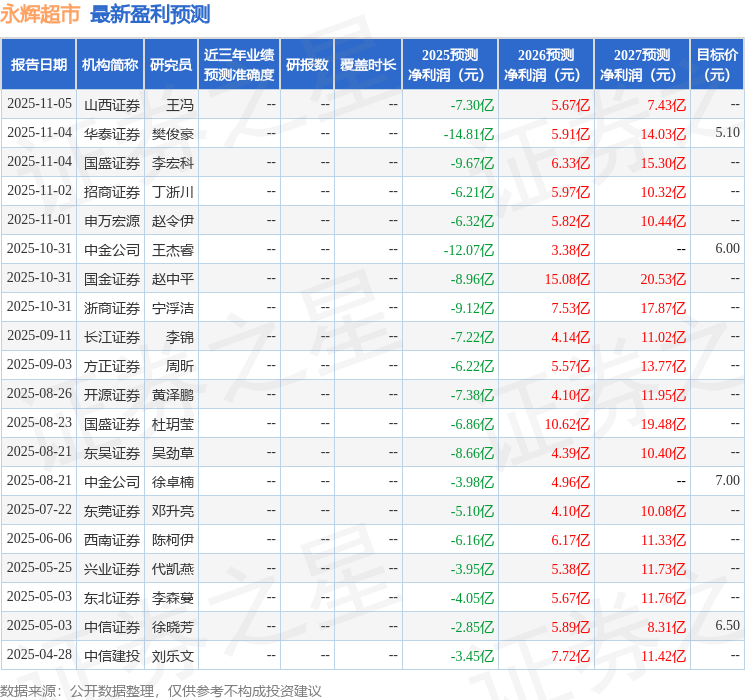The width and height of the screenshot is (745, 700).
Task: Click the 7.00 target price cell
Action: pos(727,481)
